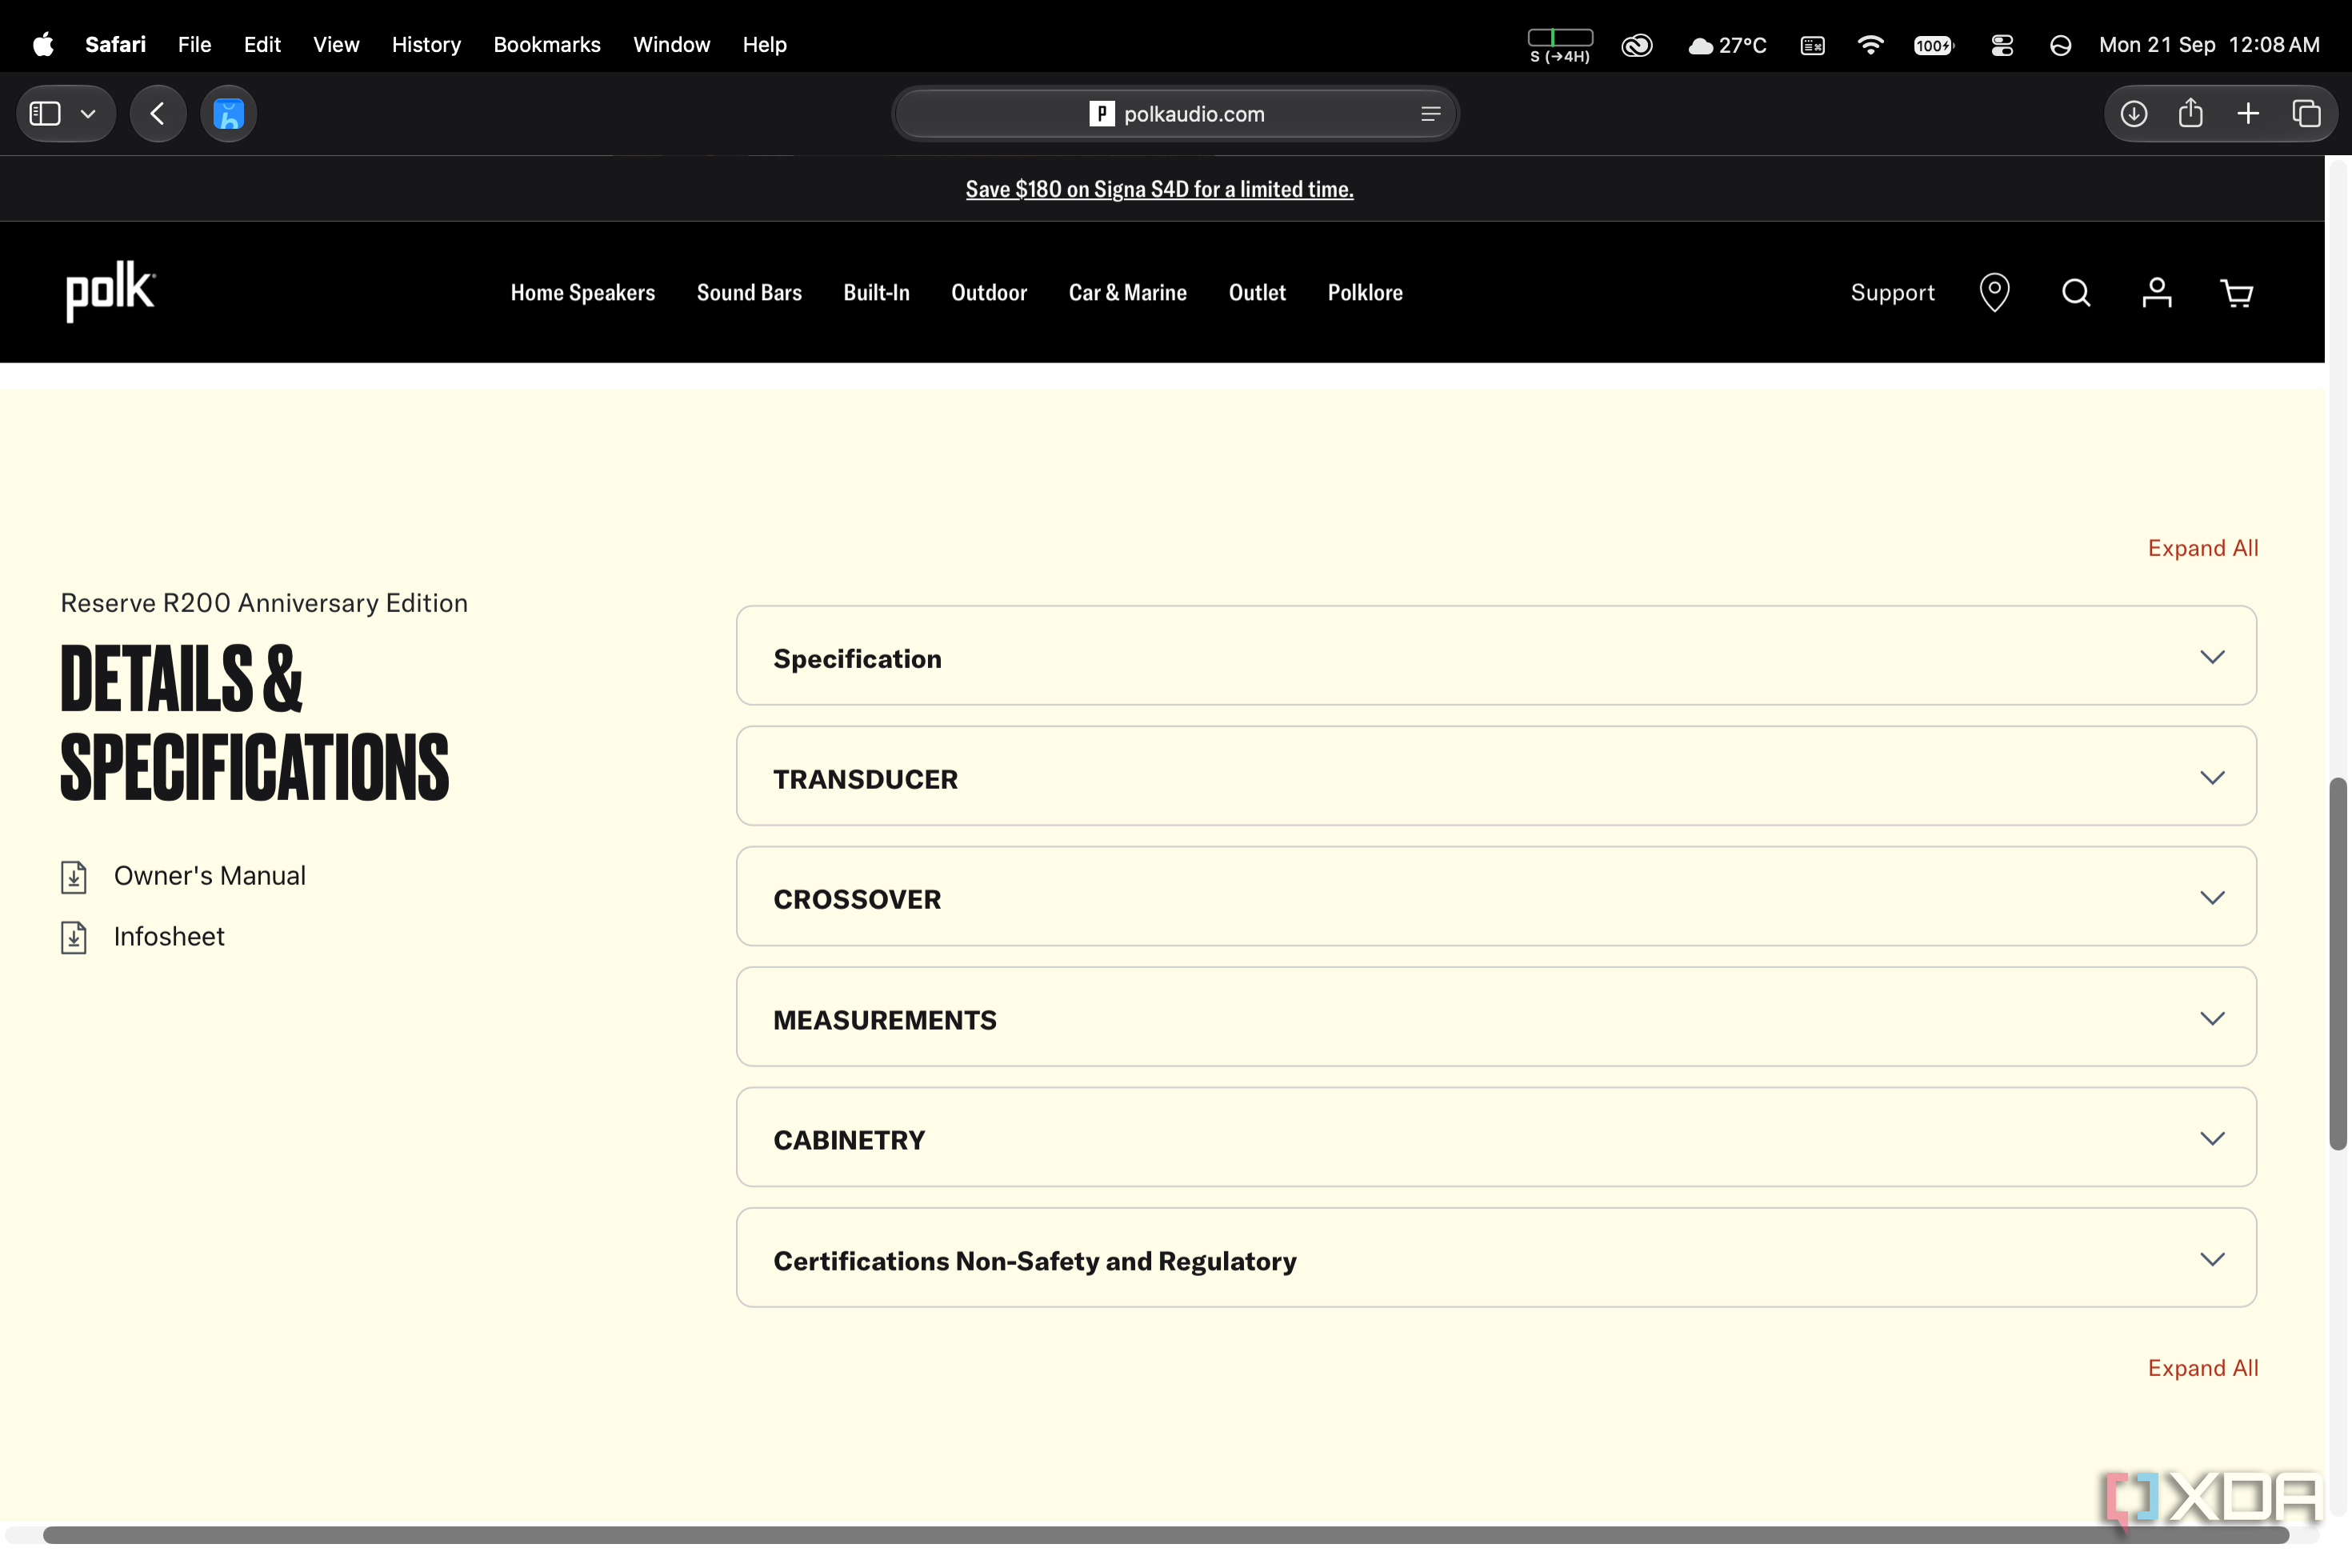Viewport: 2352px width, 1568px height.
Task: Show Safari downloads
Action: pos(2134,114)
